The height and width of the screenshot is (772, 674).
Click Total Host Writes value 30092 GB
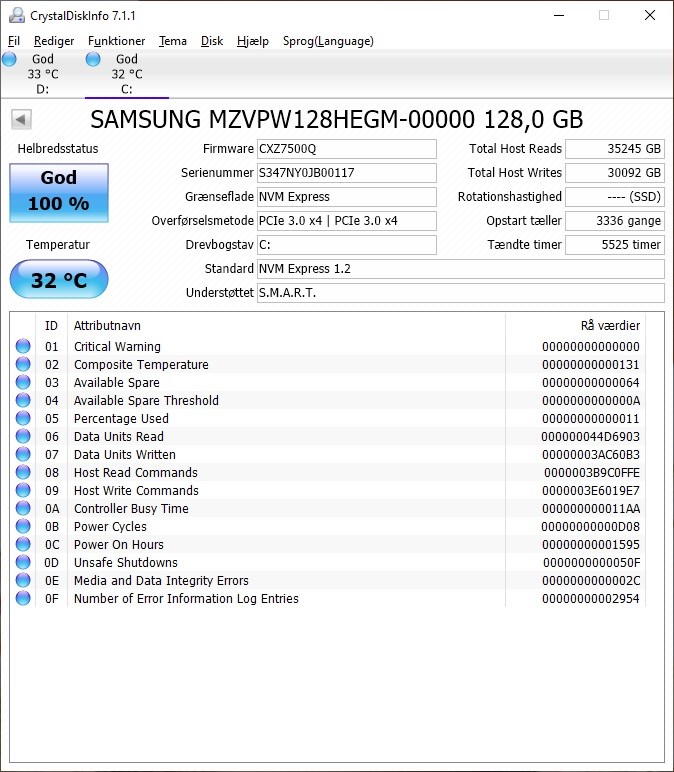pos(615,173)
